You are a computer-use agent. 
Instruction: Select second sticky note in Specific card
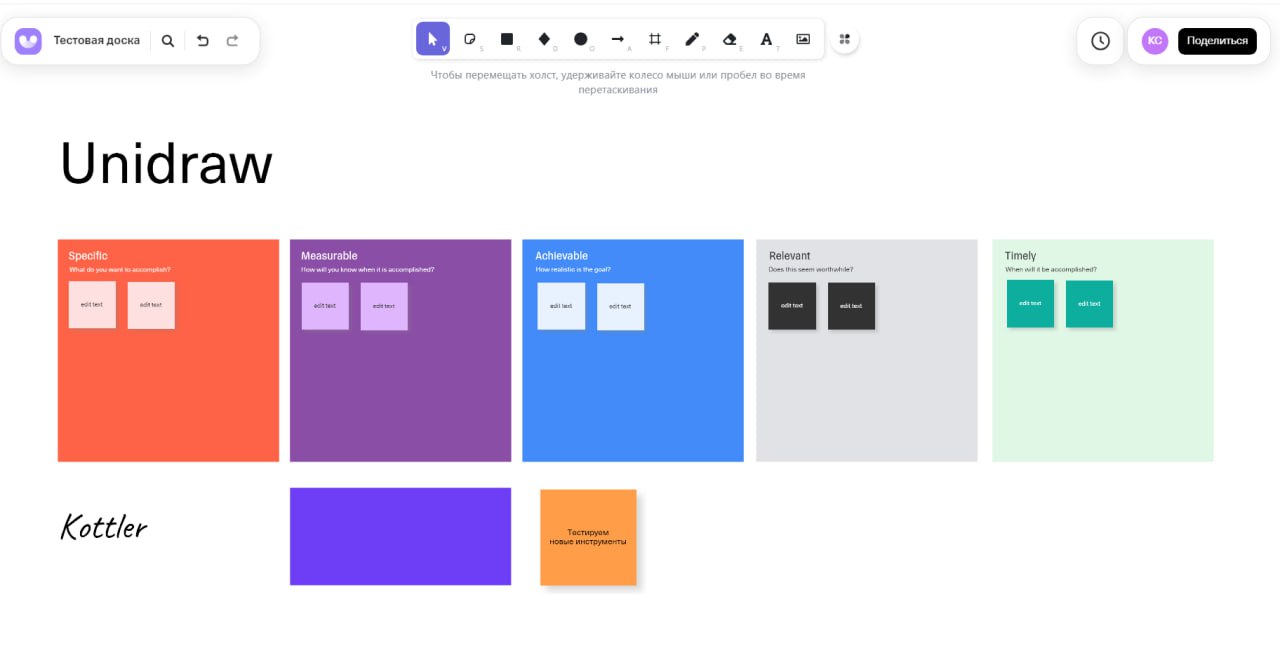pos(151,305)
